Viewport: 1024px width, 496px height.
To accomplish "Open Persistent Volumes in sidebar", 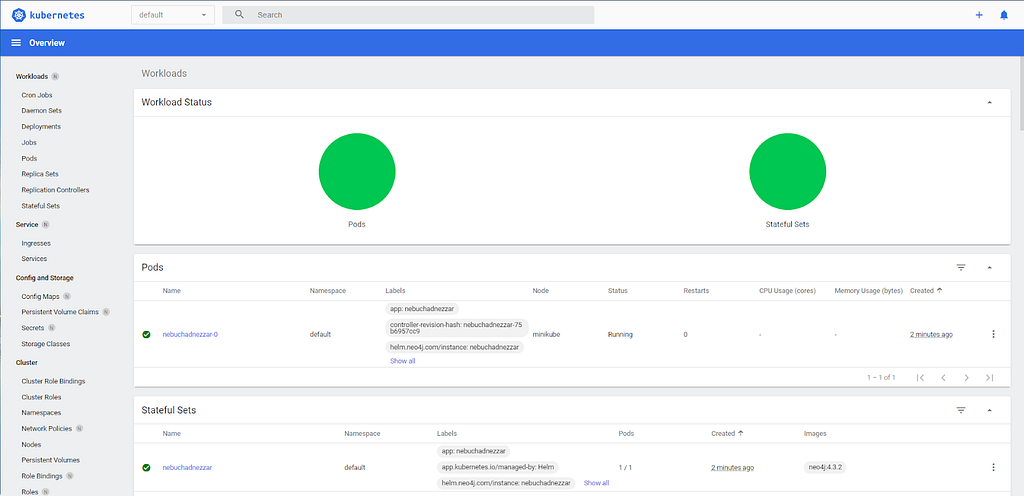I will (49, 460).
